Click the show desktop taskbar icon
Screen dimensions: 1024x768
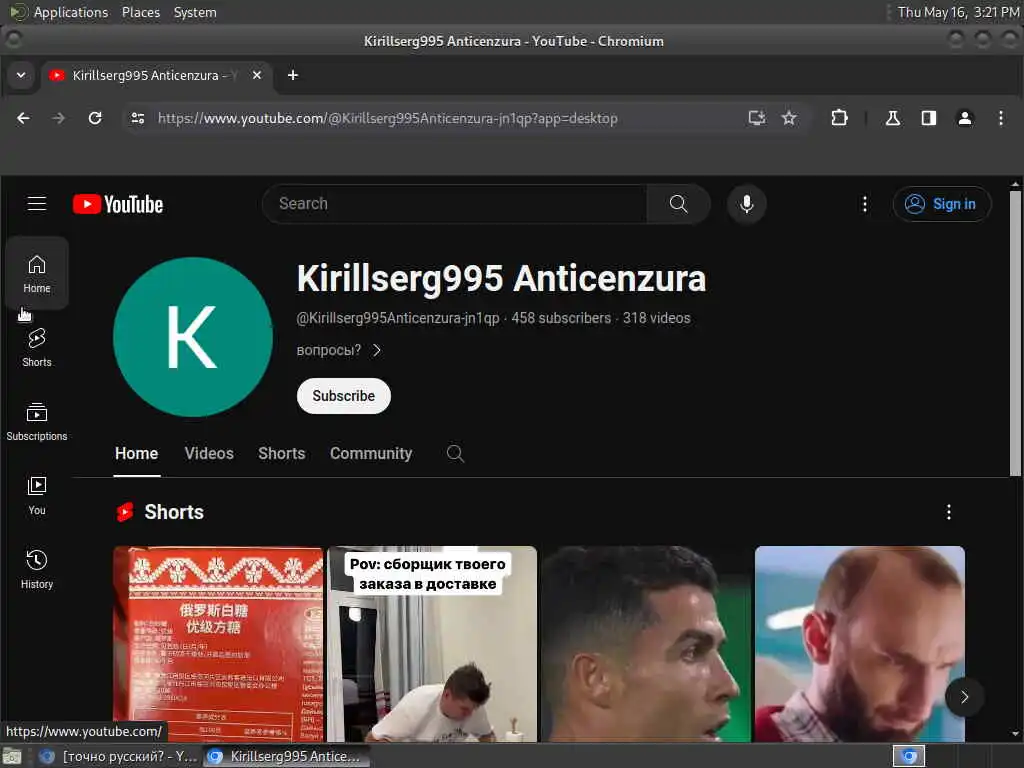pos(12,756)
